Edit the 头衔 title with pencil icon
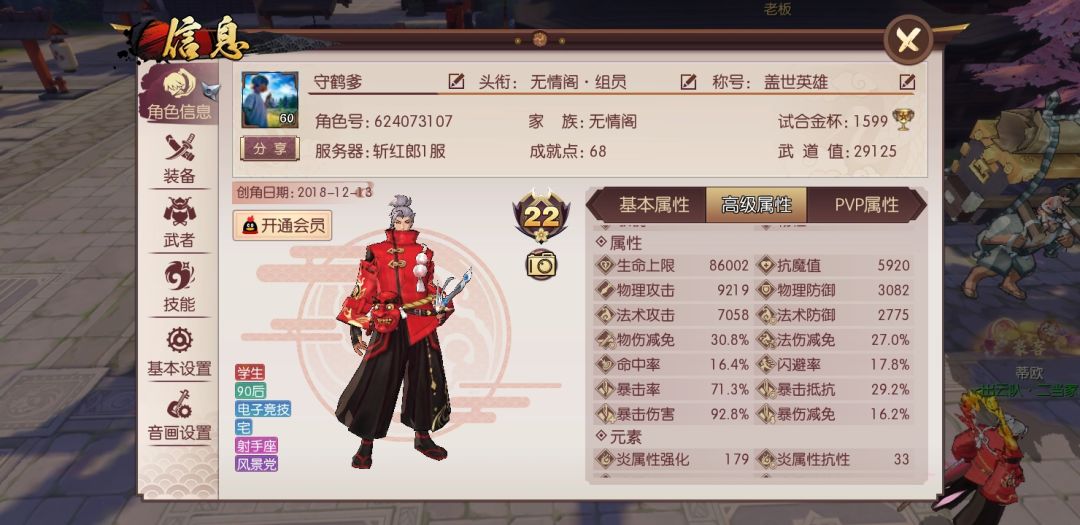 (688, 82)
